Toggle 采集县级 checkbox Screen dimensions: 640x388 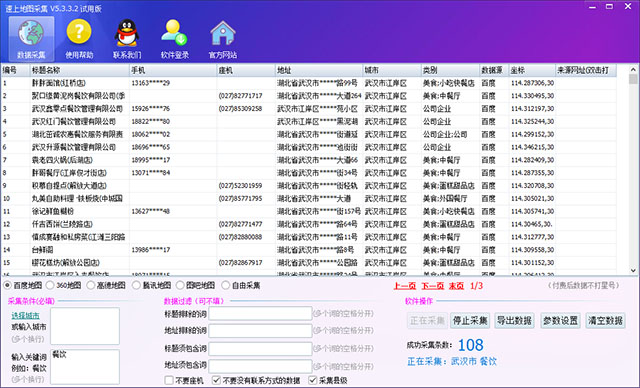313,380
